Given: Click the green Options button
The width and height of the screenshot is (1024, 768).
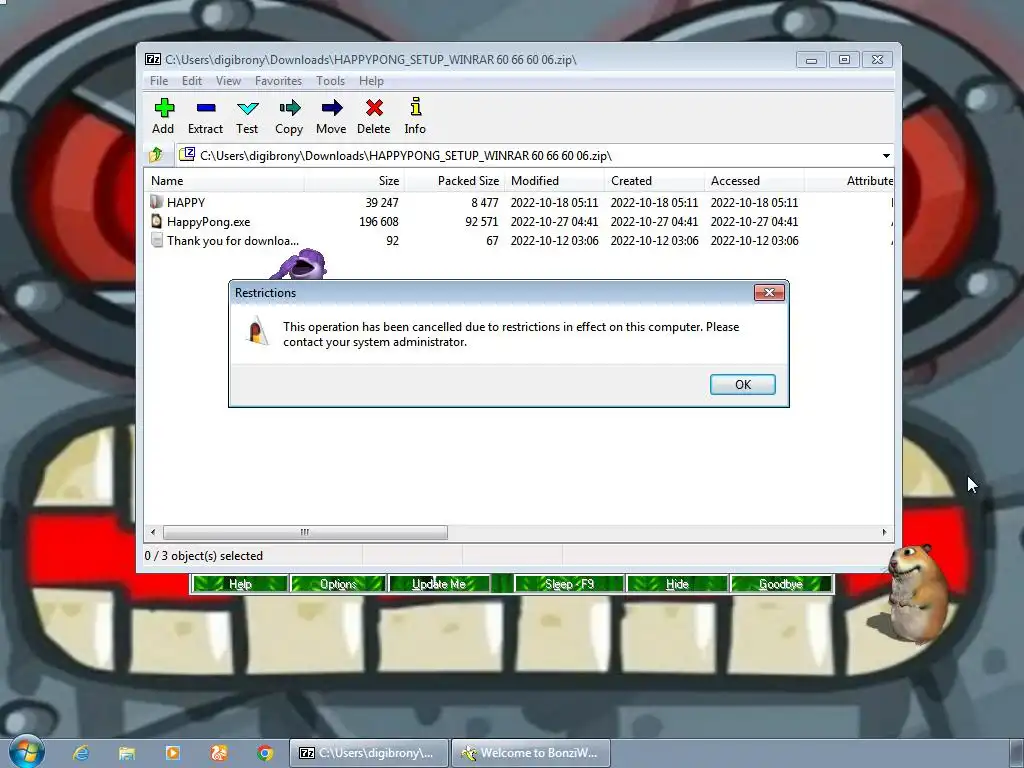Looking at the screenshot, I should [338, 584].
